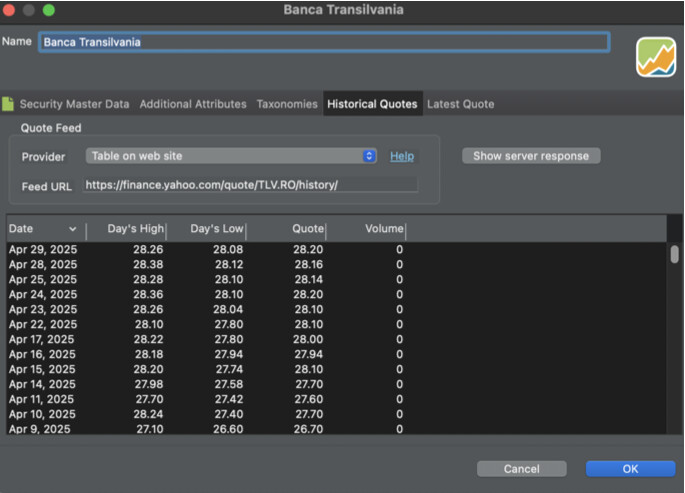Click the 28.04 Day's Low value
The width and height of the screenshot is (685, 493).
[x=228, y=309]
